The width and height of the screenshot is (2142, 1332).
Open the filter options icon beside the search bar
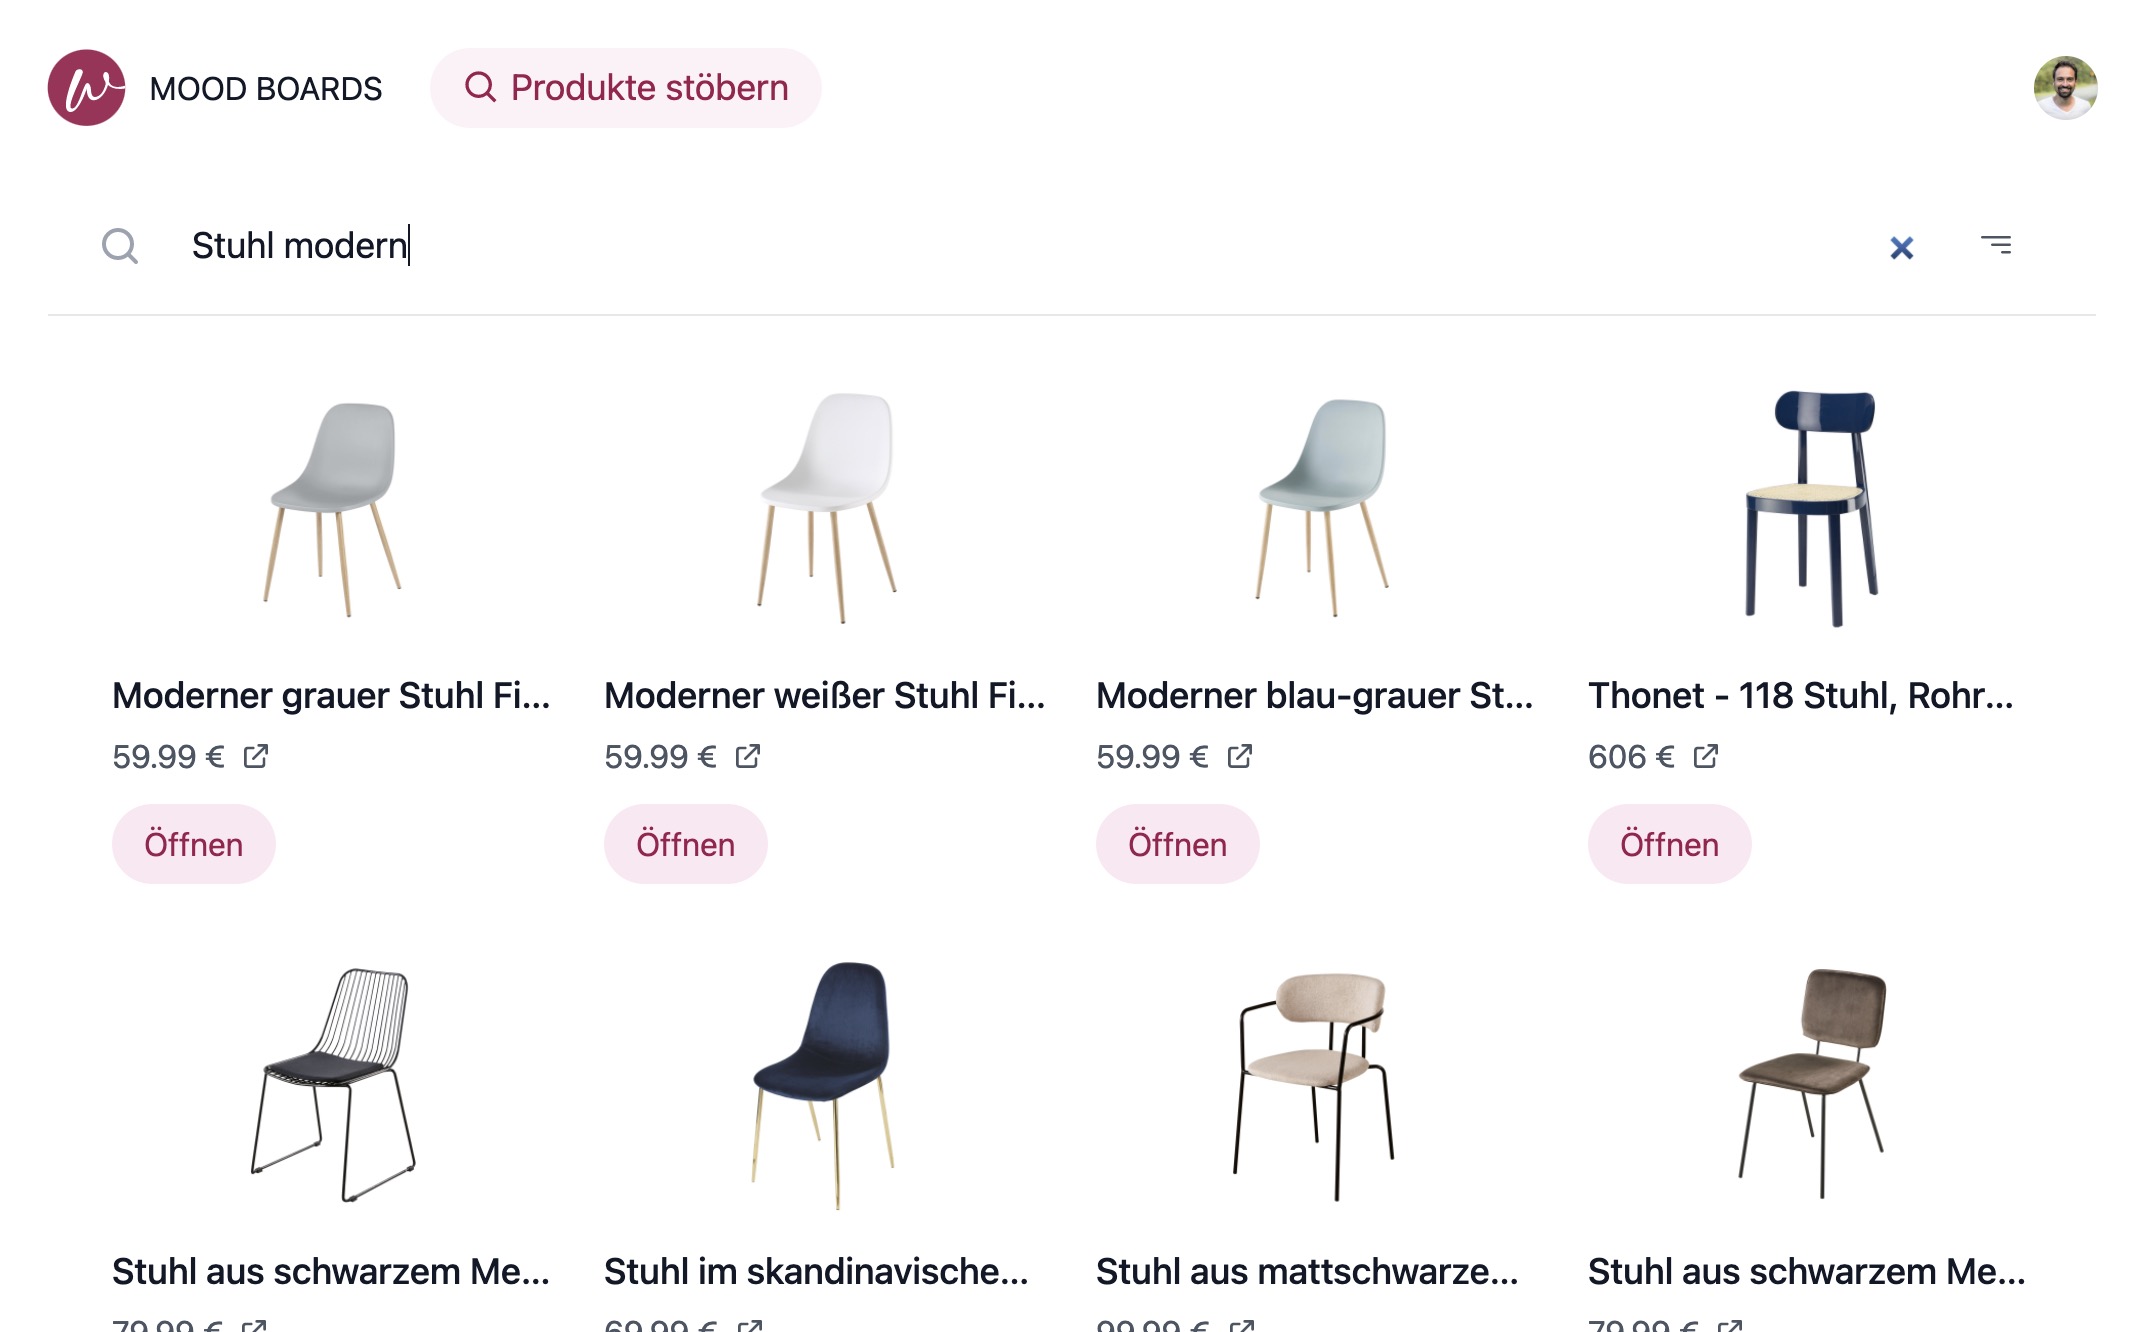1996,246
